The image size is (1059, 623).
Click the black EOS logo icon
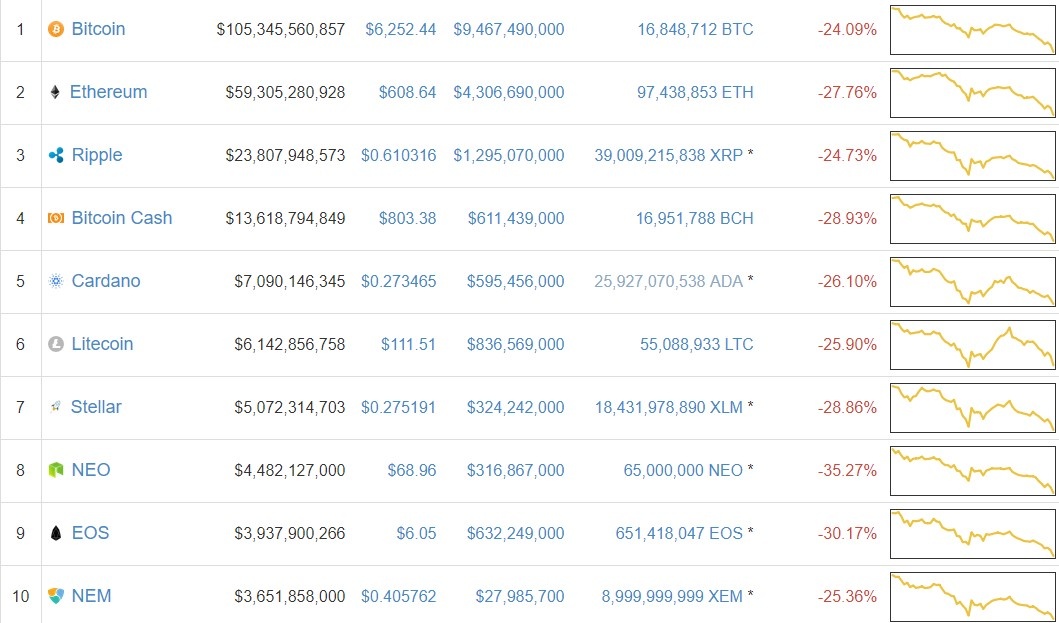pyautogui.click(x=56, y=533)
